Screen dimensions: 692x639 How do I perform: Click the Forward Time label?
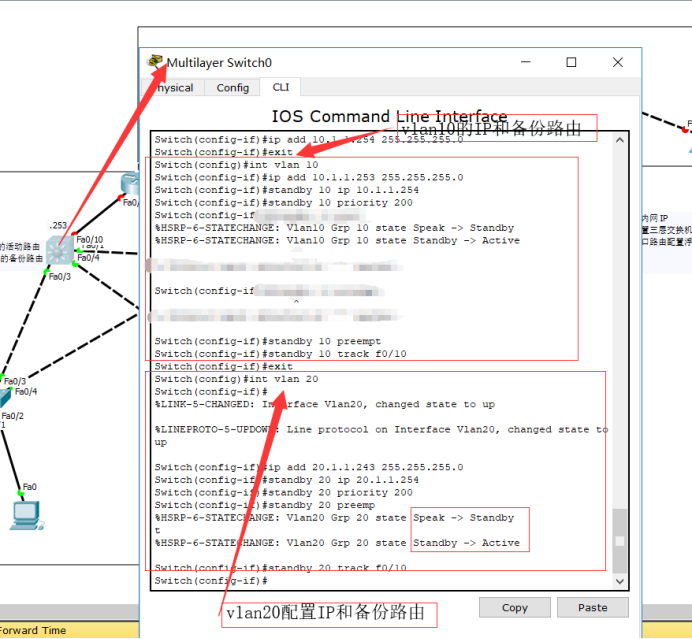(x=33, y=630)
